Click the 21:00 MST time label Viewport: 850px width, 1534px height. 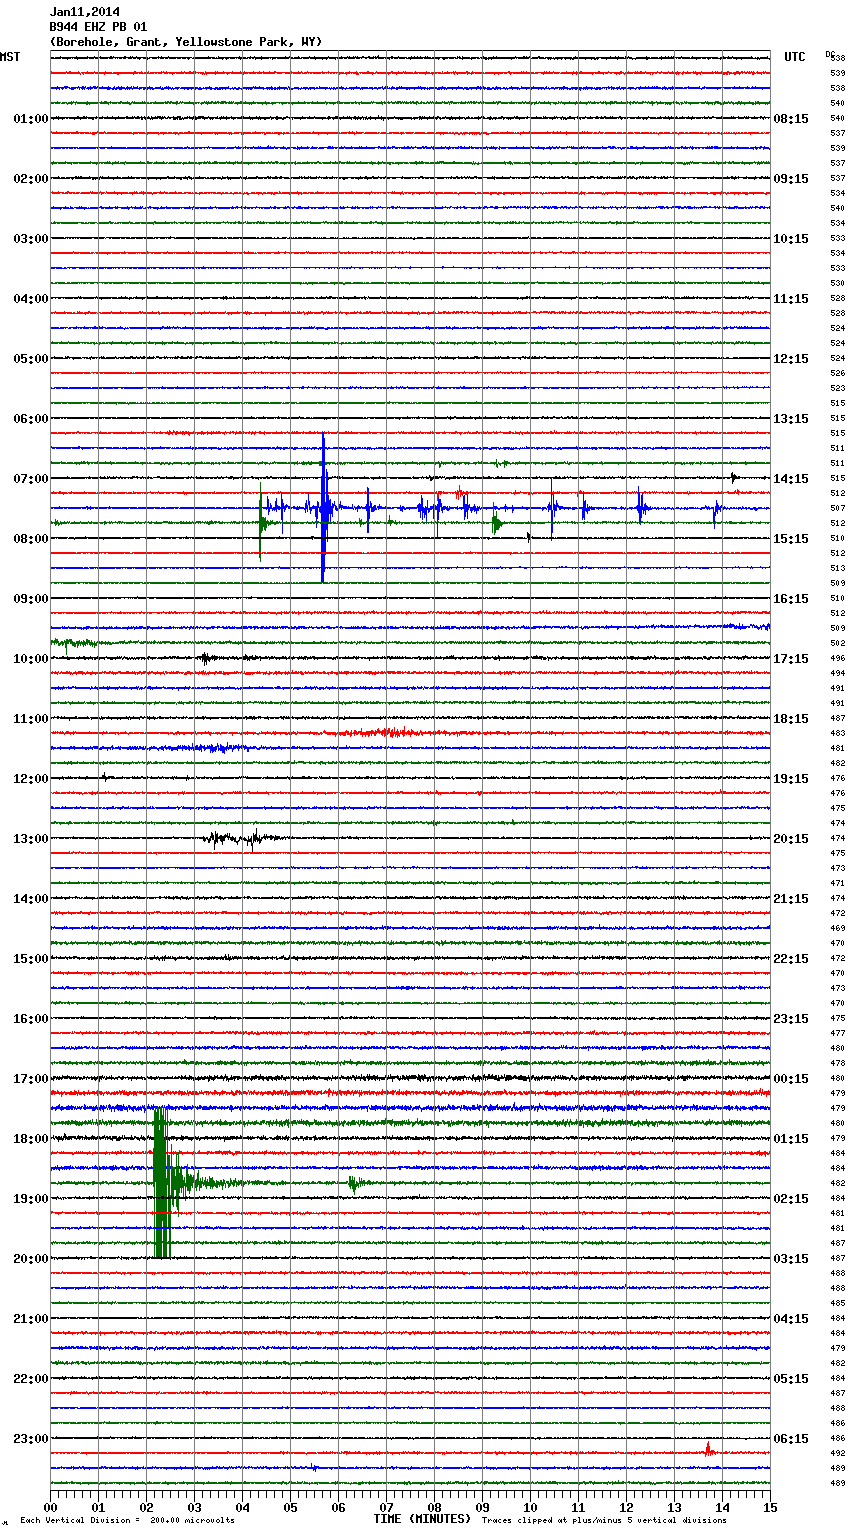[x=30, y=1319]
